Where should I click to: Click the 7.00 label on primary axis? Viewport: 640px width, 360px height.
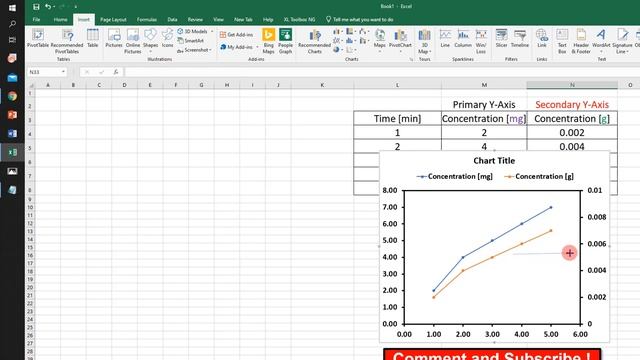point(390,207)
